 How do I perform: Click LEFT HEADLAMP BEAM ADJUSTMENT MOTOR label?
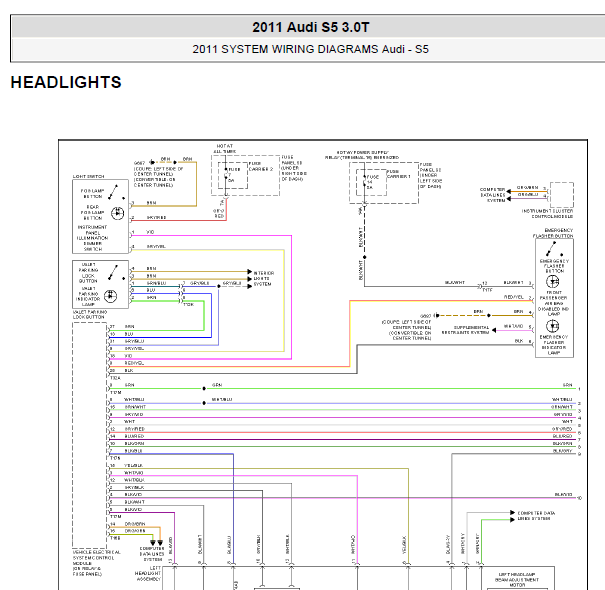pyautogui.click(x=517, y=580)
